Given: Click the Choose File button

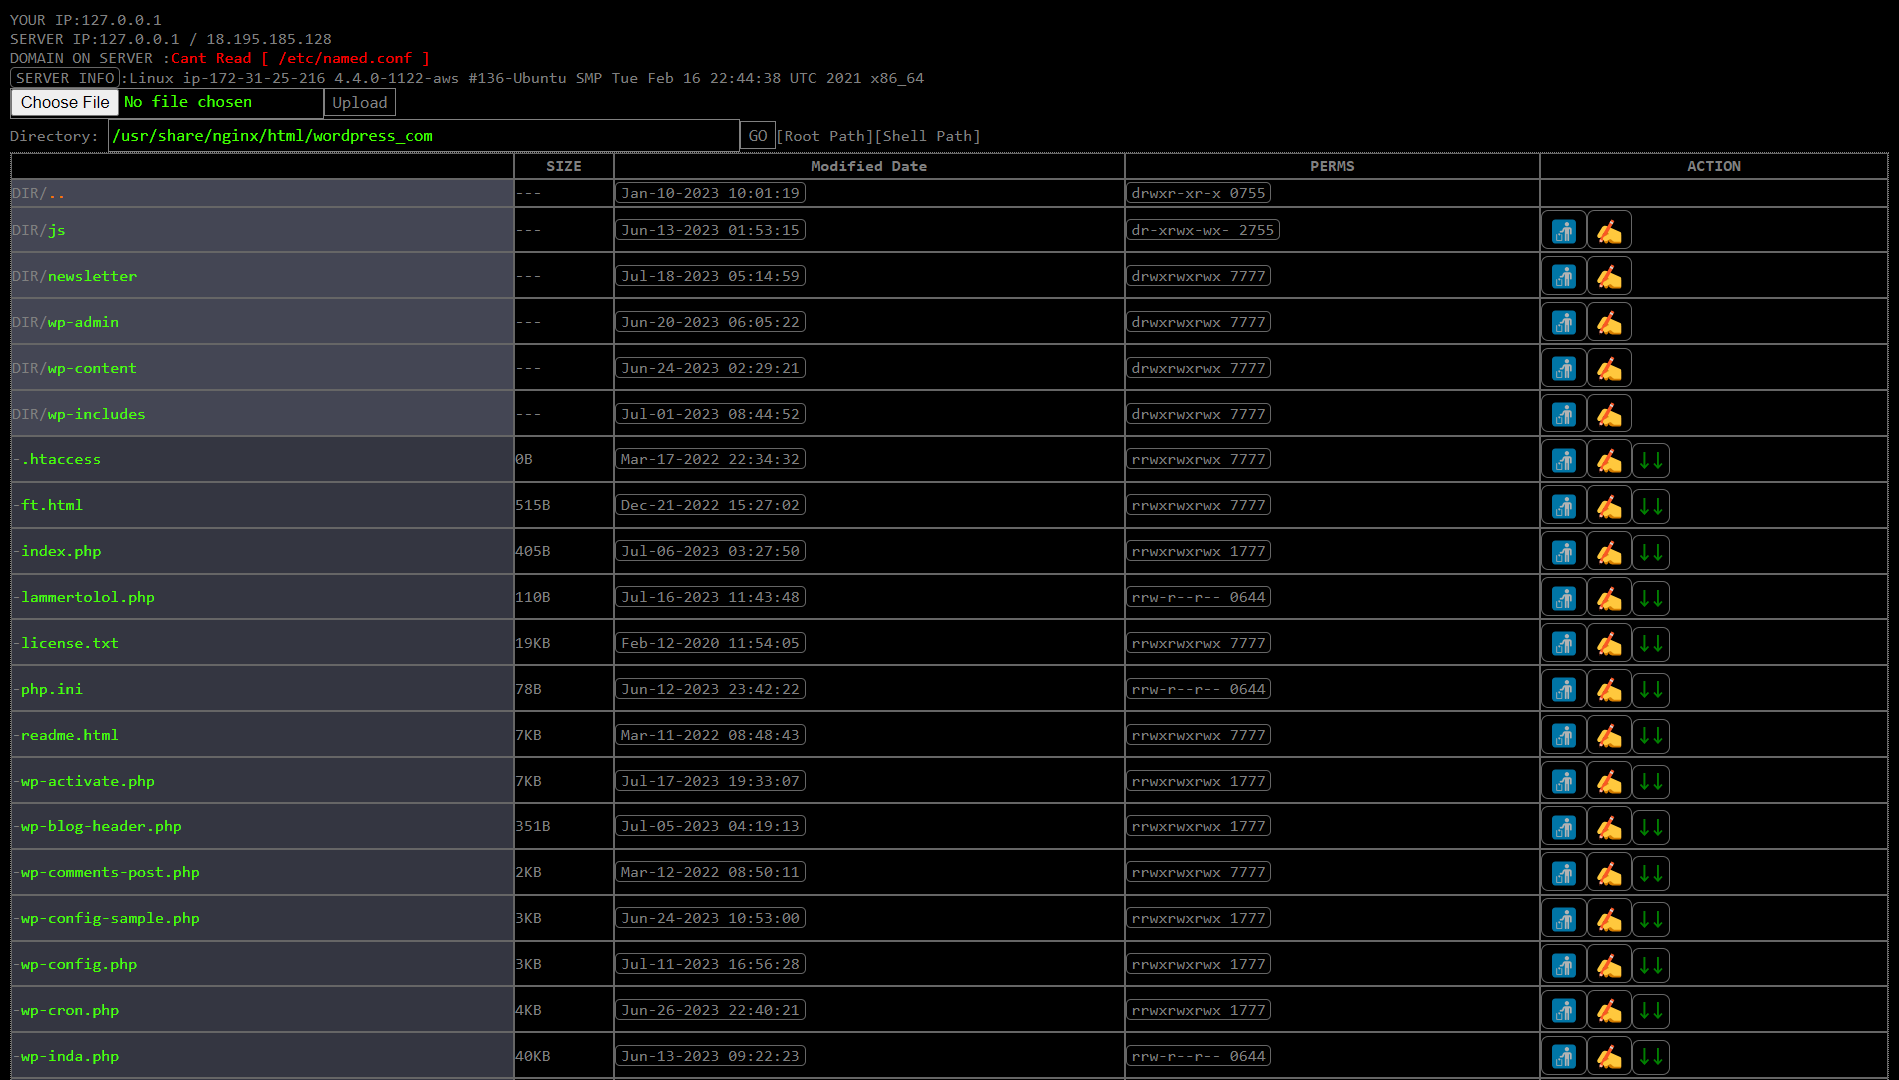Looking at the screenshot, I should (65, 102).
